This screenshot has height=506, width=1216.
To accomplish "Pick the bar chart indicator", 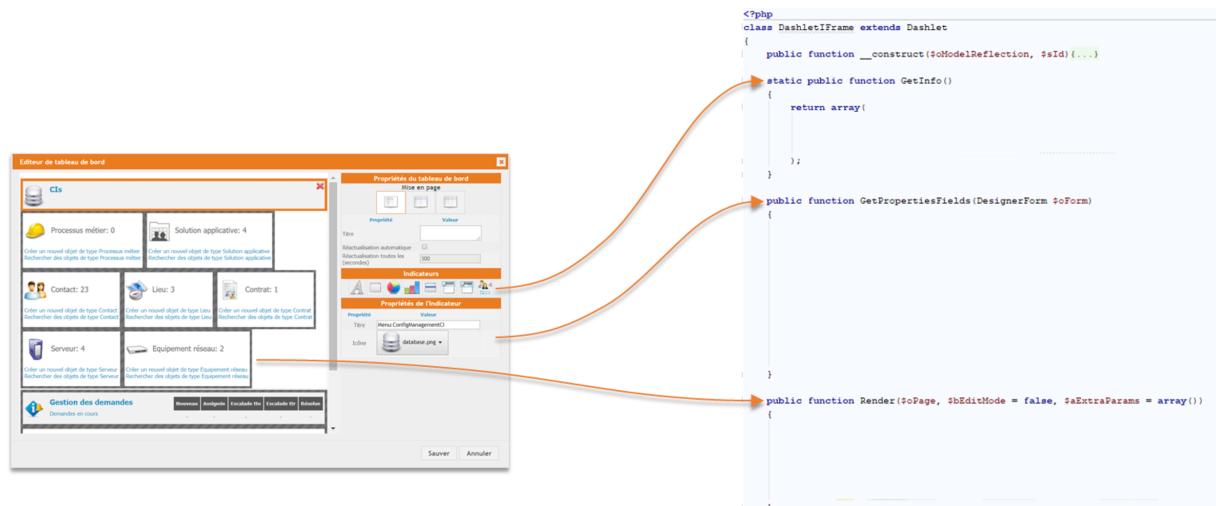I will coord(412,288).
